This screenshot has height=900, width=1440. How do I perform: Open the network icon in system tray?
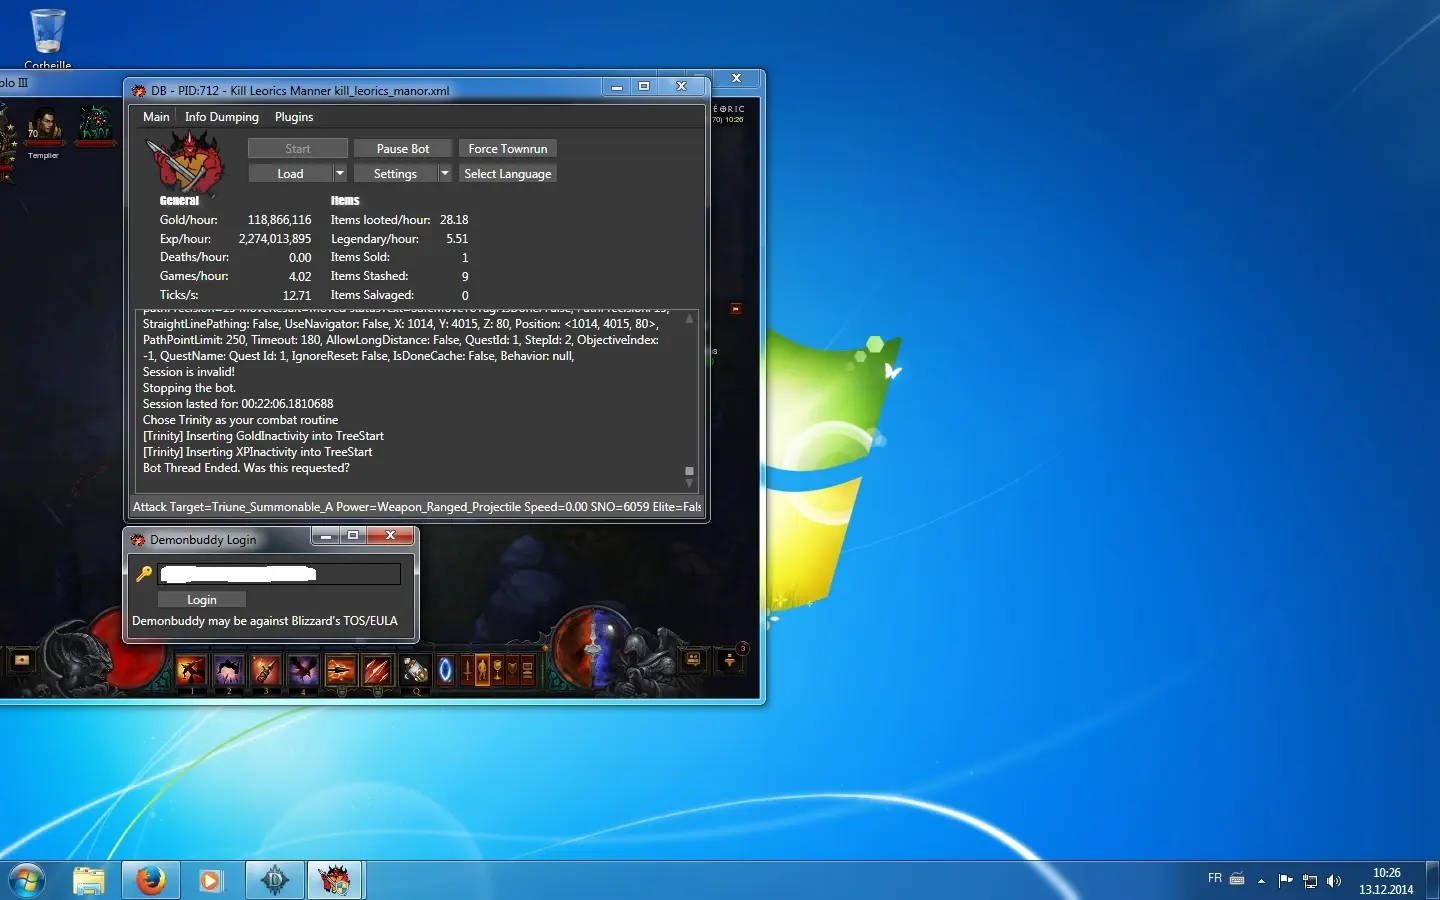[1310, 881]
